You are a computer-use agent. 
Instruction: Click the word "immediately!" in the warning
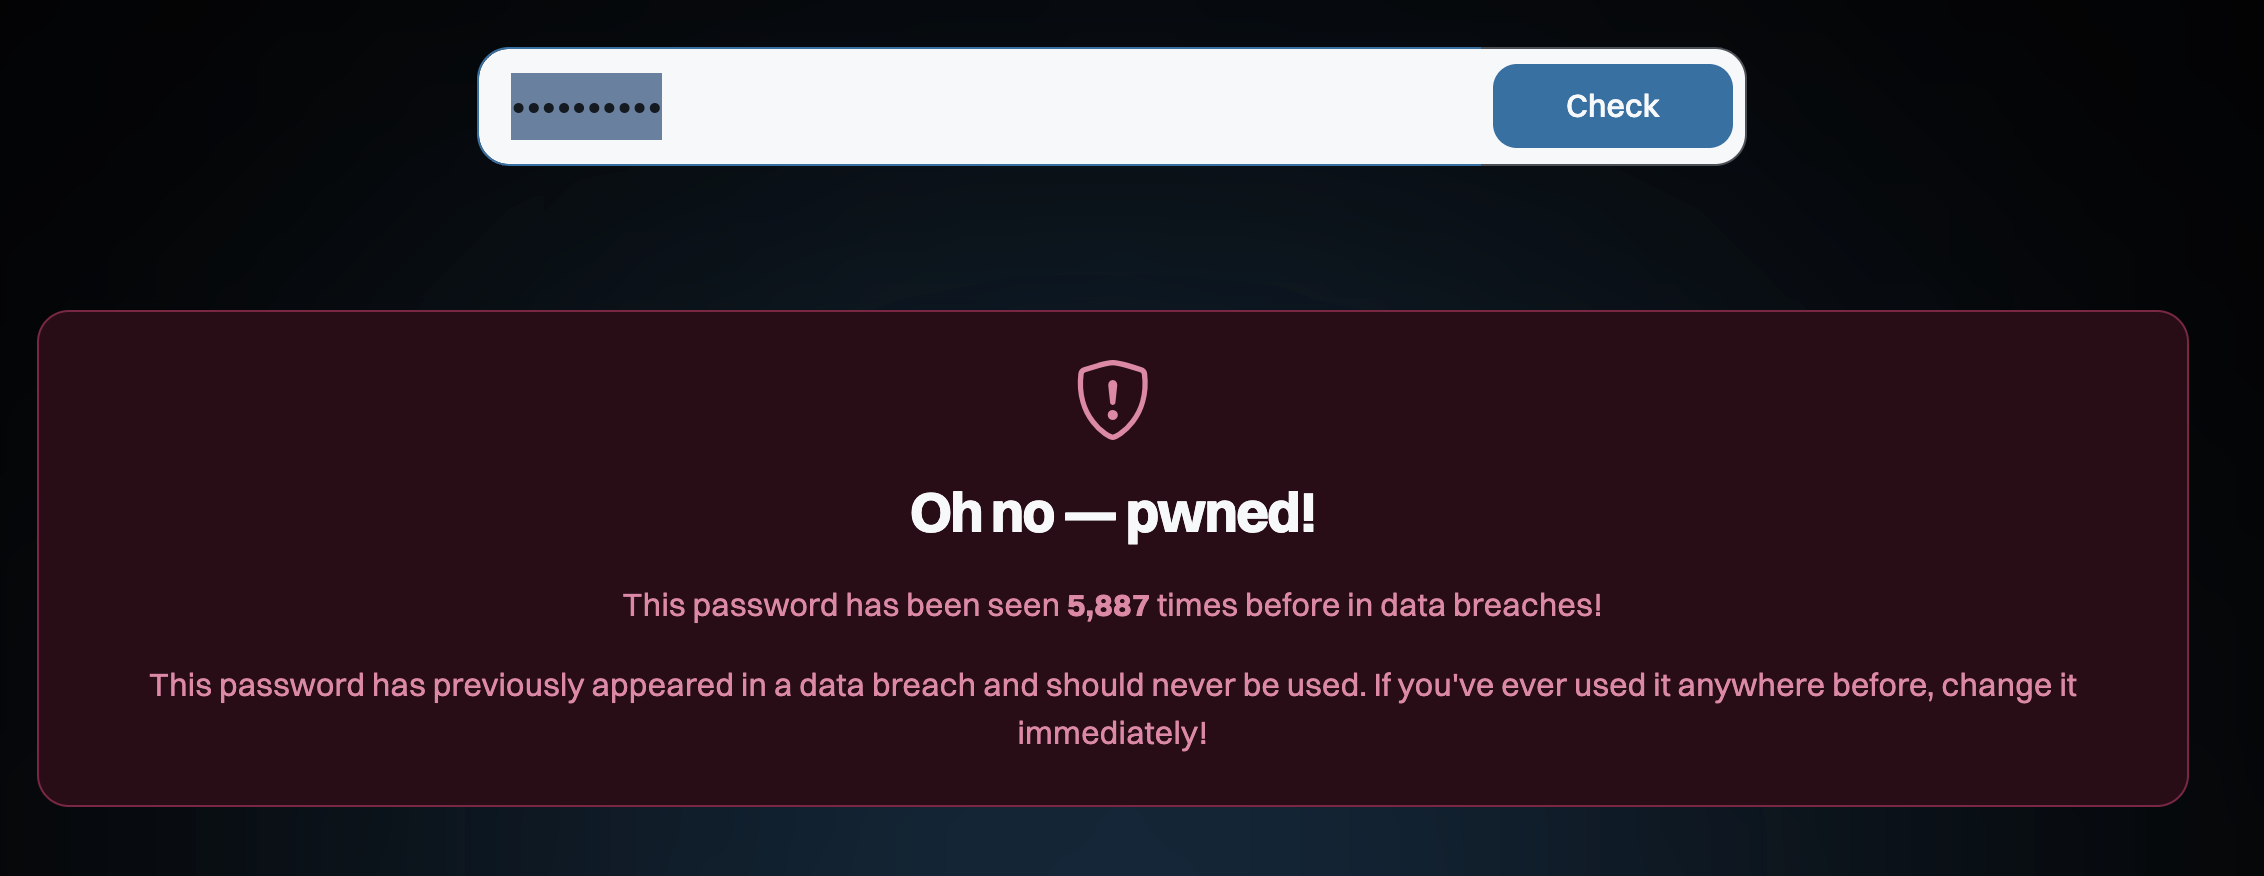(1112, 734)
